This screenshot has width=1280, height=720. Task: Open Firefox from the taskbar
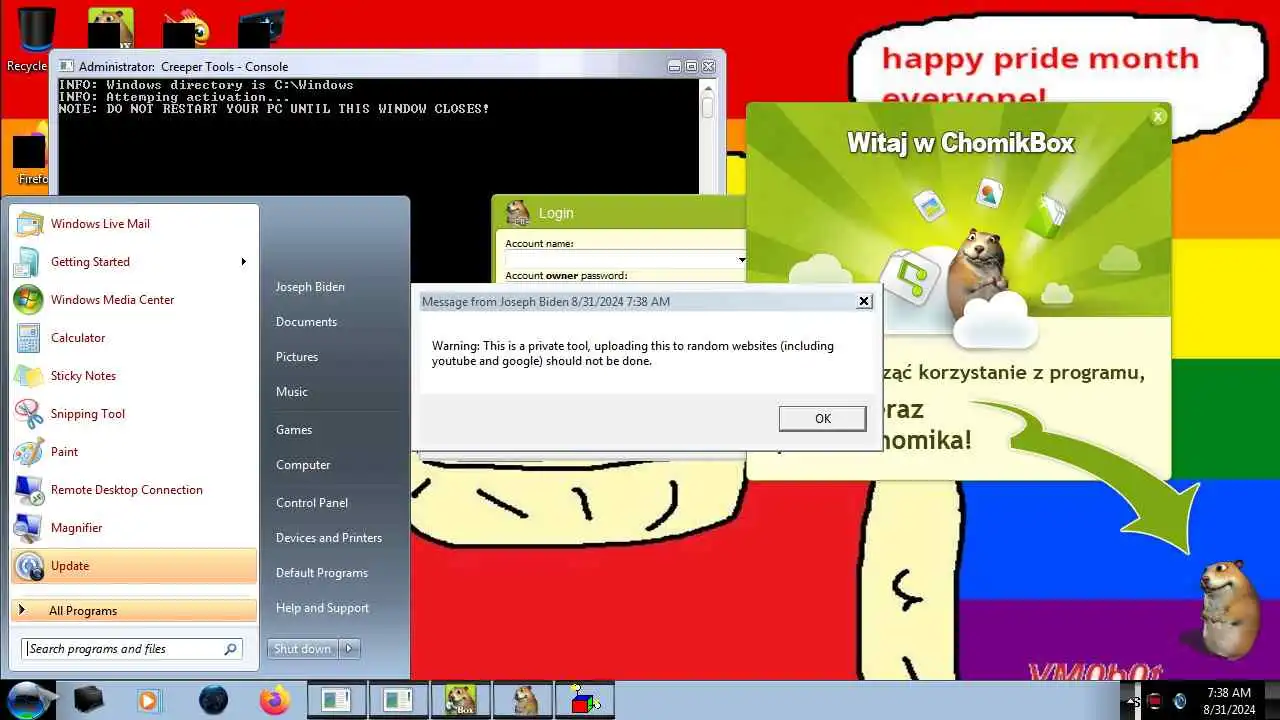tap(274, 700)
